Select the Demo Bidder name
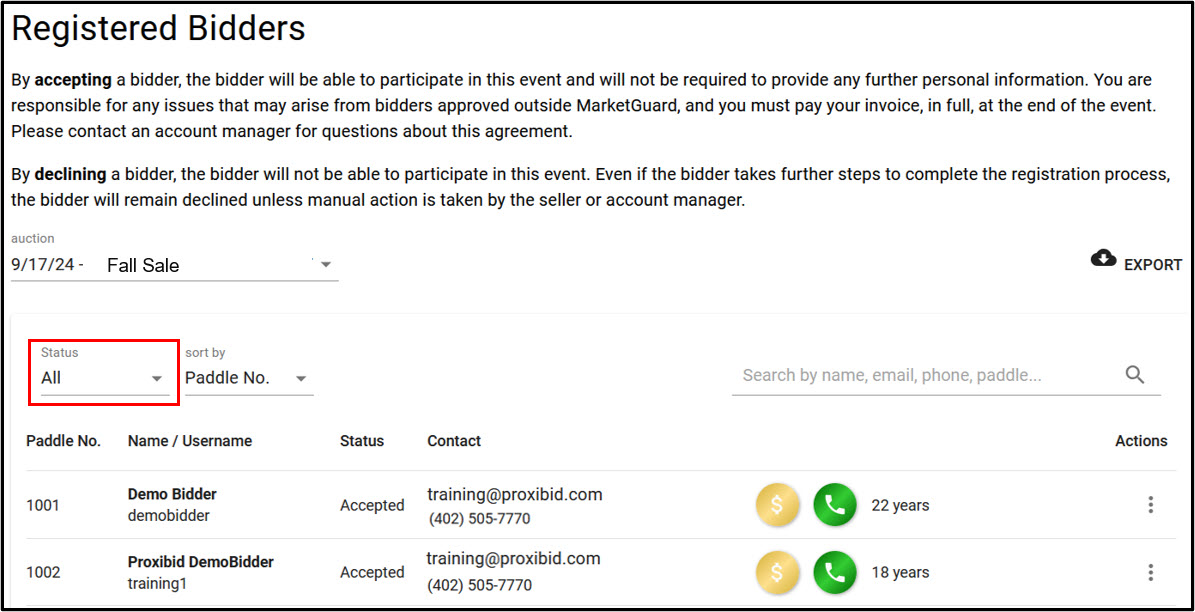The image size is (1195, 612). [172, 494]
